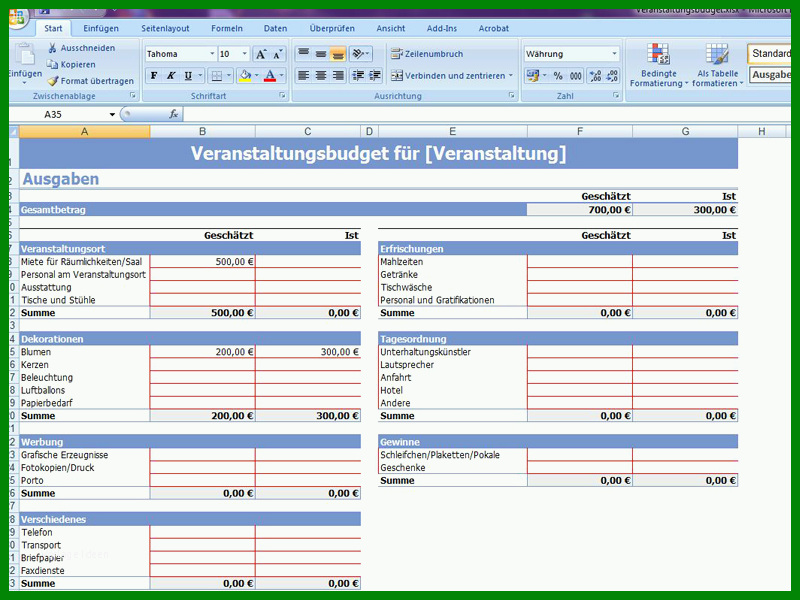Open underline style dropdown arrow

pyautogui.click(x=200, y=76)
